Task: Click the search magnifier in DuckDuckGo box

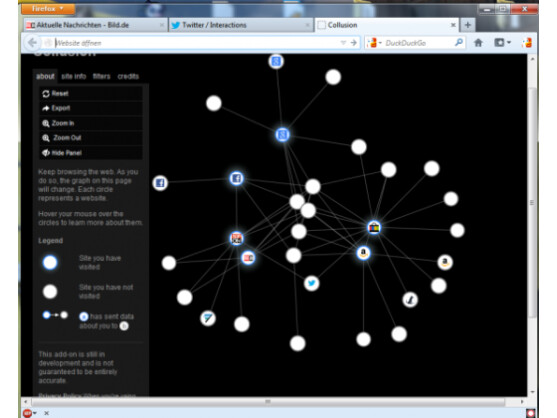Action: pyautogui.click(x=459, y=43)
